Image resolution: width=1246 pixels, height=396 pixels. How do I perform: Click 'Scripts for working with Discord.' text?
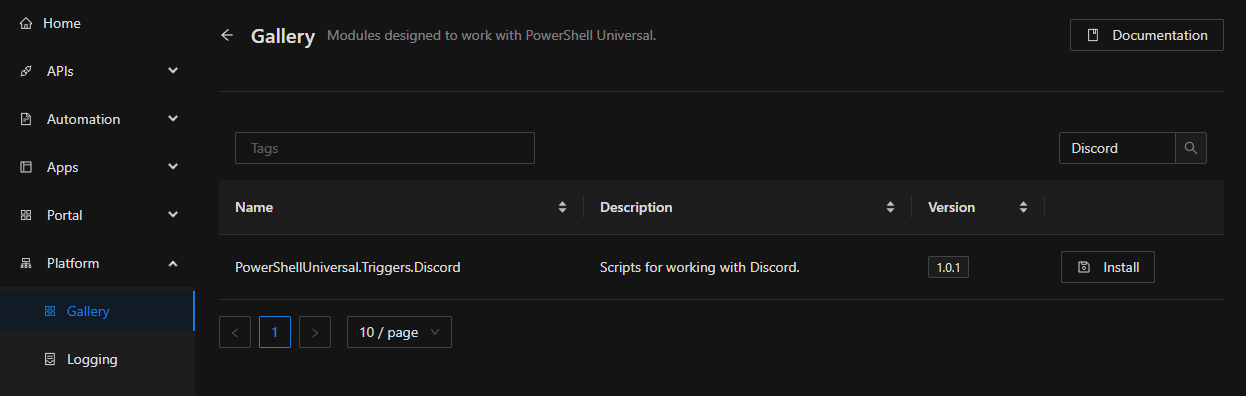coord(700,267)
